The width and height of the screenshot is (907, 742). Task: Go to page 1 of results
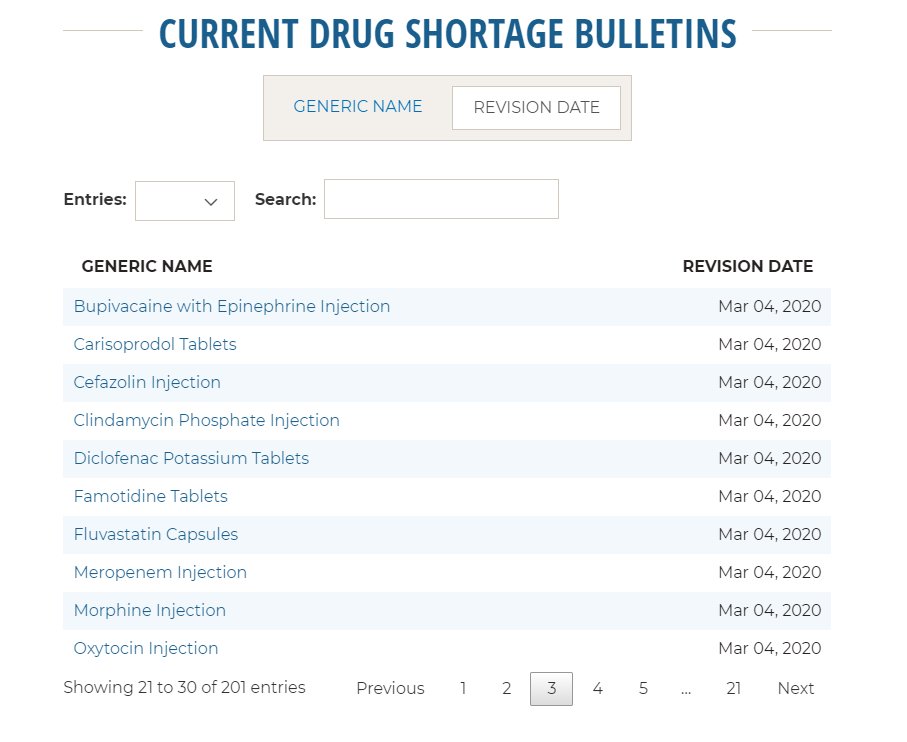(x=463, y=688)
